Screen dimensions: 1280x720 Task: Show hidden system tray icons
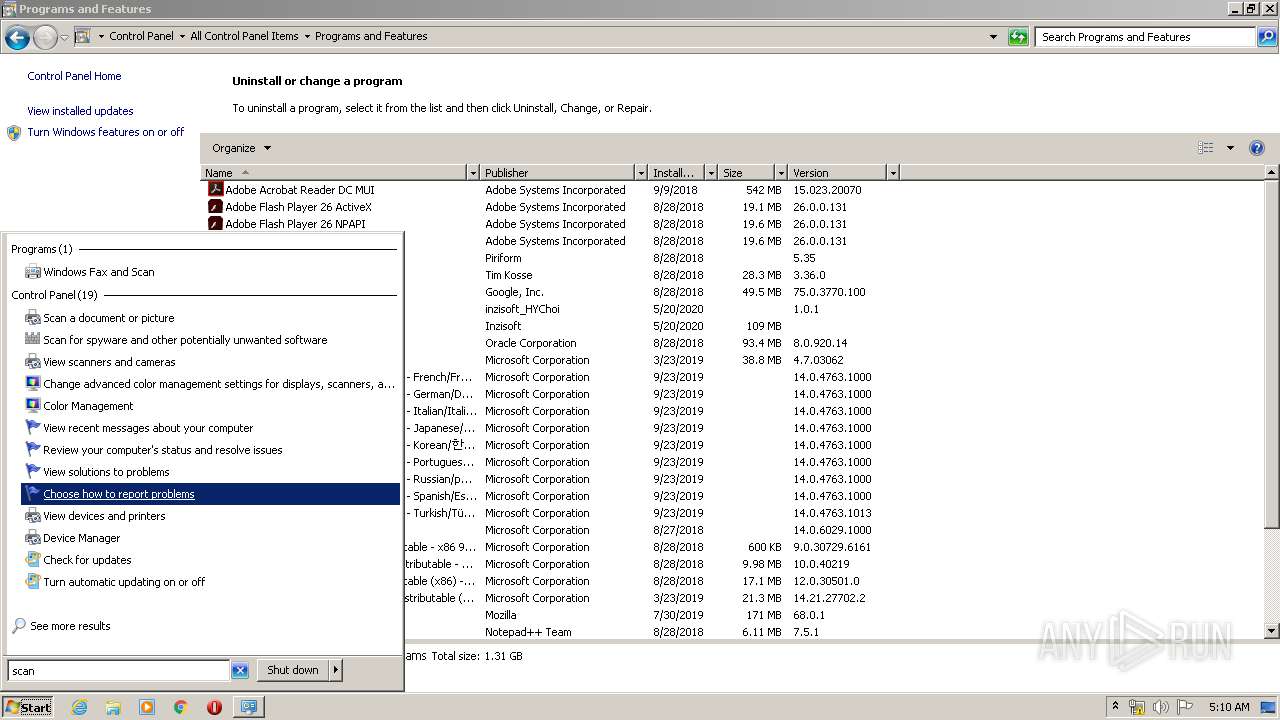[x=1116, y=707]
